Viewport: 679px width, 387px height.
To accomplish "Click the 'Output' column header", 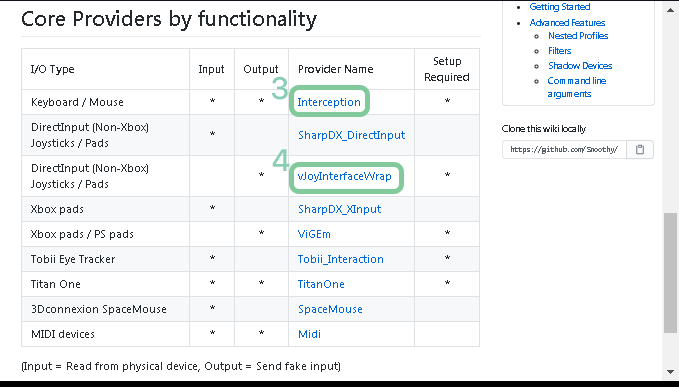I will point(261,69).
